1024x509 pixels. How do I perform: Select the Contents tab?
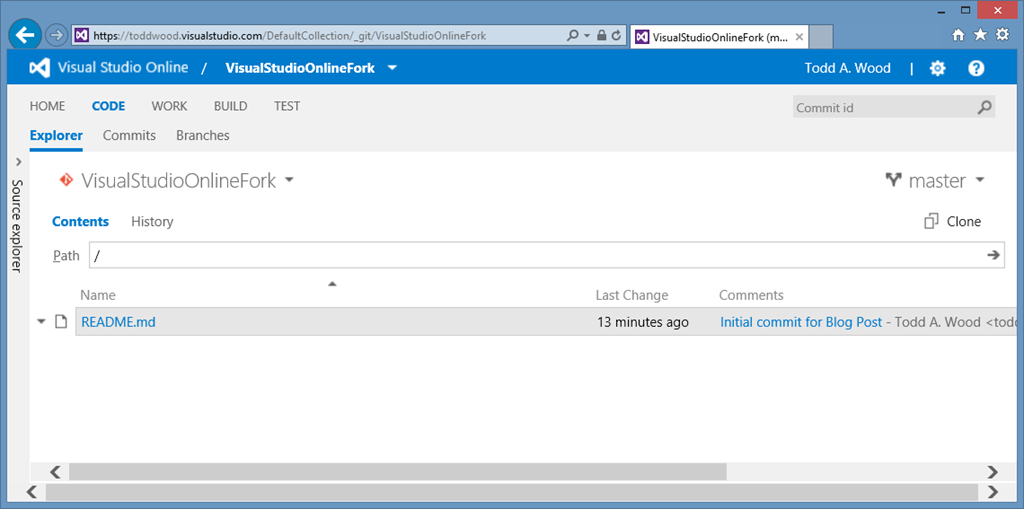[x=80, y=222]
